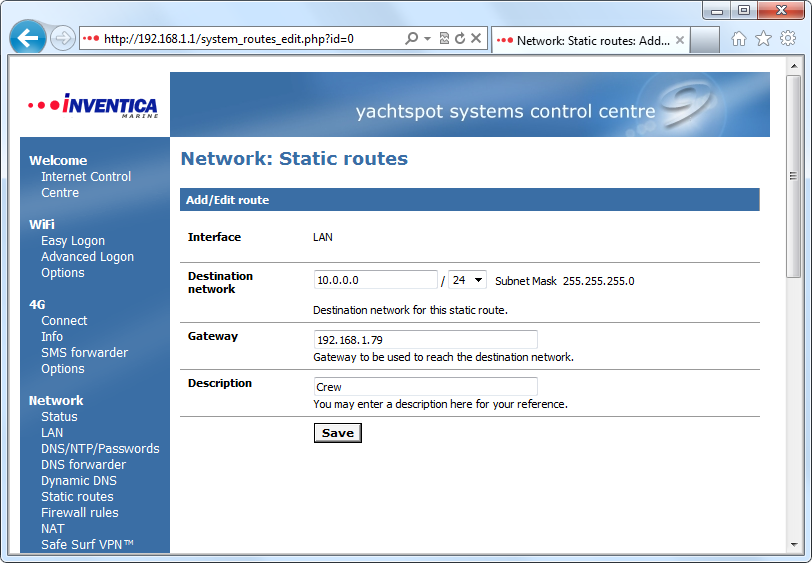
Task: Click the Description field containing Crew
Action: 426,387
